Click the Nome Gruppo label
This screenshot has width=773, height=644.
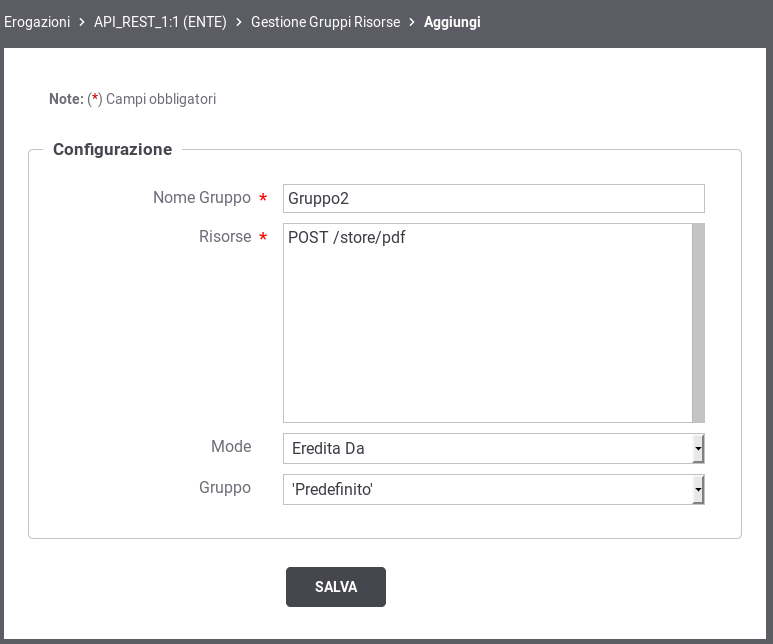(202, 198)
